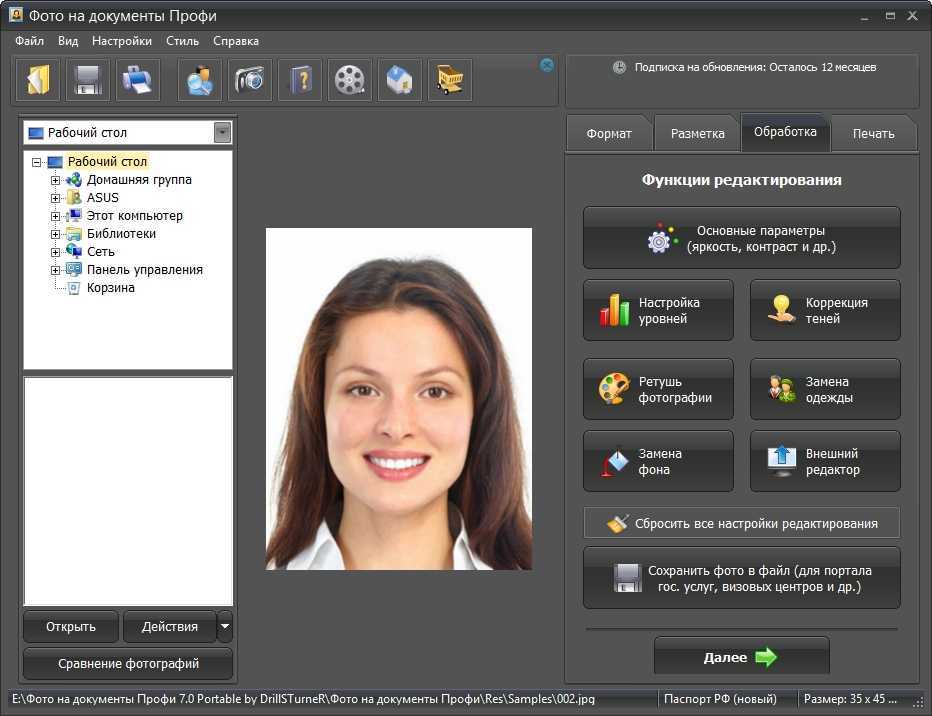Click the film reel video icon

point(350,80)
